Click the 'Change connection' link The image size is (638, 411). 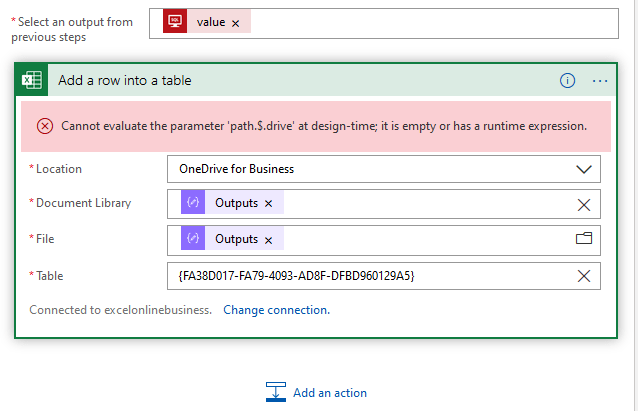[276, 310]
